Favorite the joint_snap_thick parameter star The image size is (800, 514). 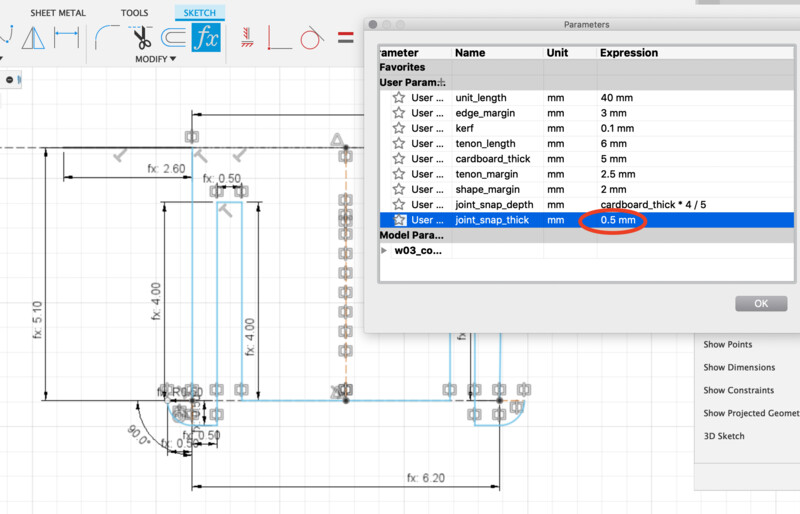coord(399,220)
